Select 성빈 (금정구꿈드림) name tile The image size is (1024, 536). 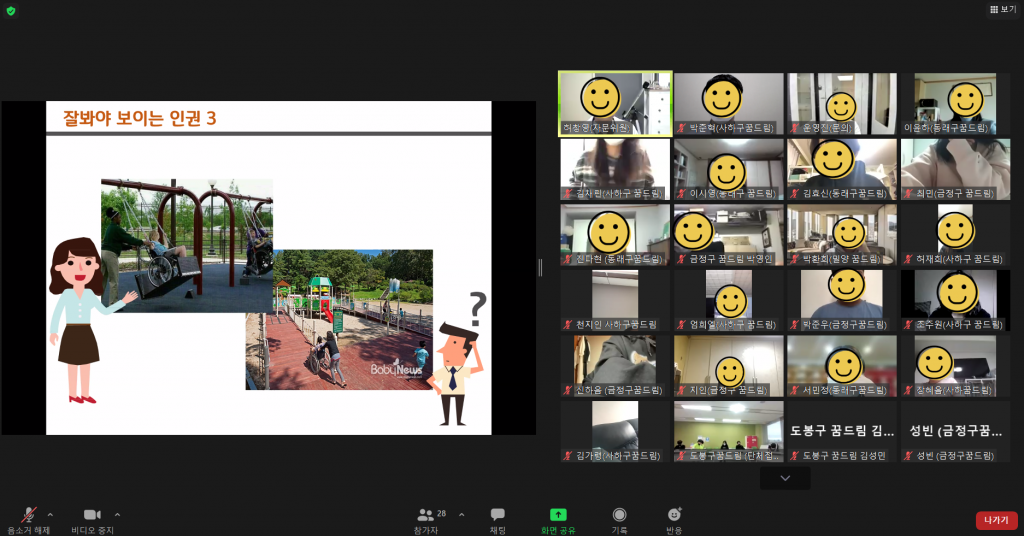click(955, 431)
